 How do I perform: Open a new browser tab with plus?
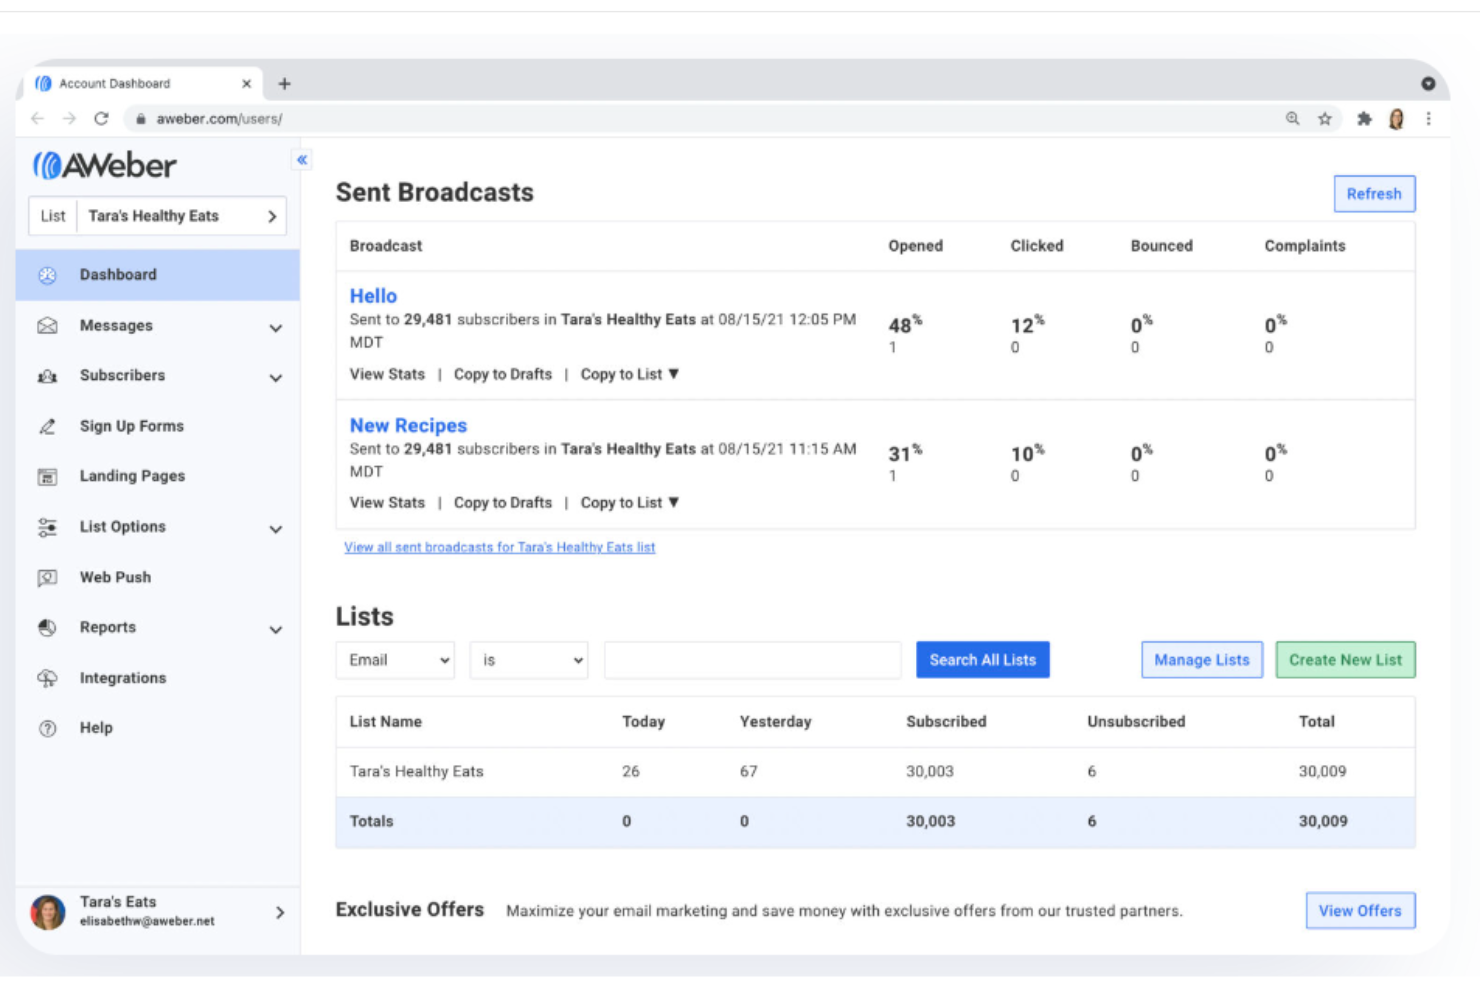(284, 84)
